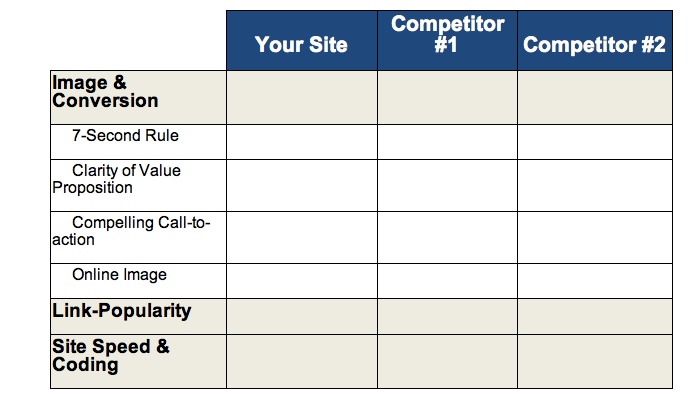Select the Site Speed & Coding label
The image size is (694, 395).
pos(111,356)
